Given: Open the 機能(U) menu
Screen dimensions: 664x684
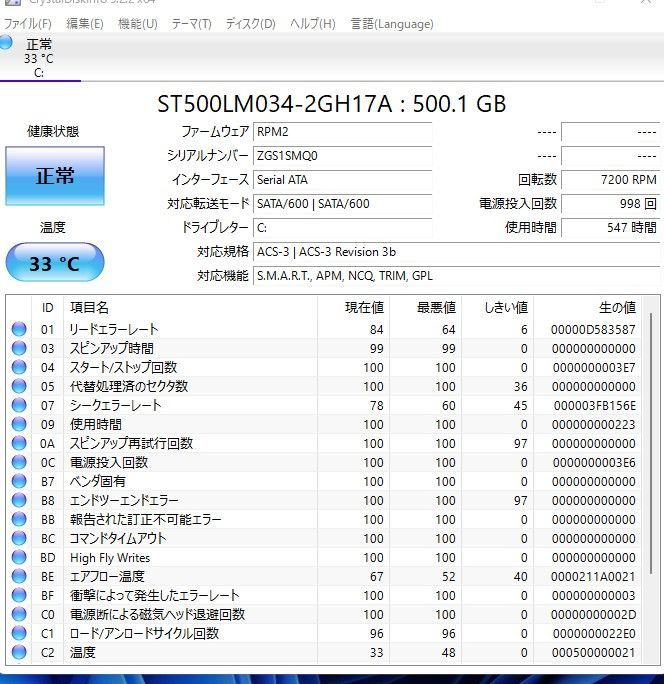Looking at the screenshot, I should pos(138,24).
